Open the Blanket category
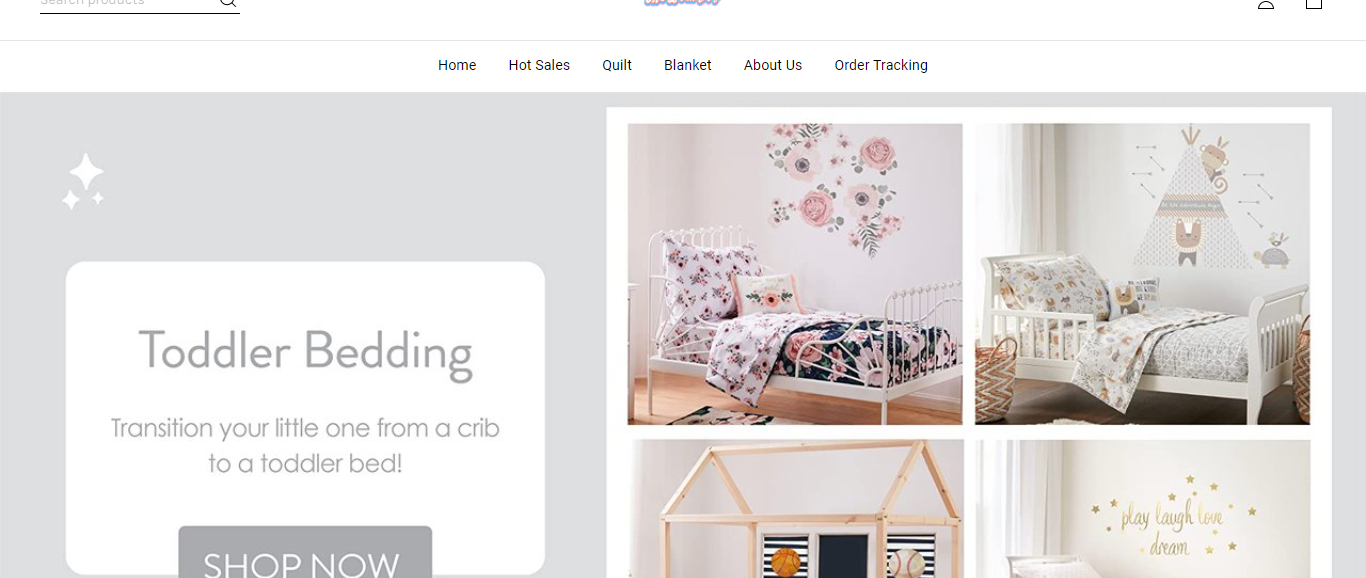The width and height of the screenshot is (1366, 578). pyautogui.click(x=688, y=65)
